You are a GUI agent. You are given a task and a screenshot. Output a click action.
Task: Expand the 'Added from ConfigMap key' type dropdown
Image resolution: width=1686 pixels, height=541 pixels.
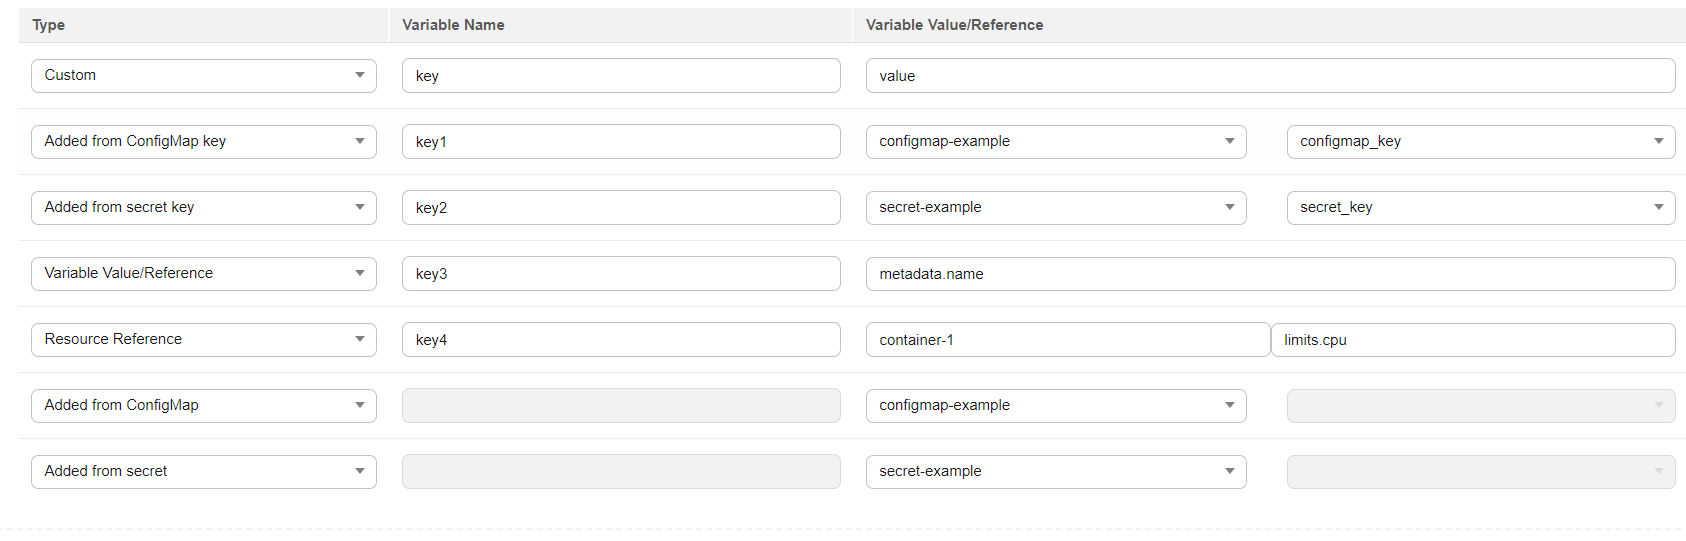click(x=203, y=142)
